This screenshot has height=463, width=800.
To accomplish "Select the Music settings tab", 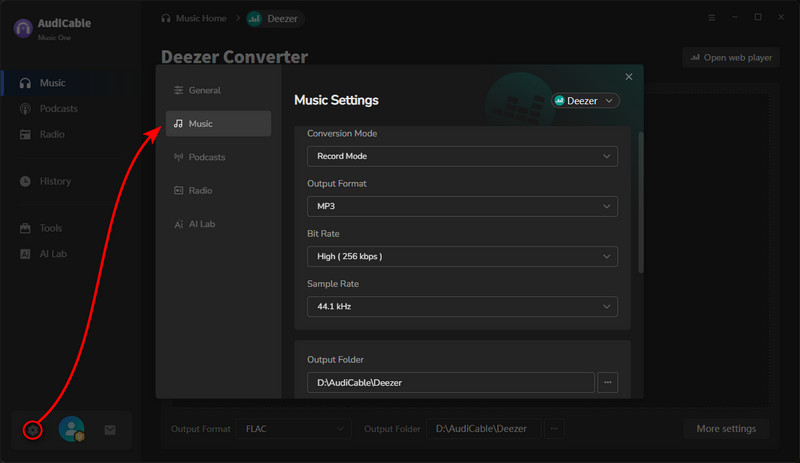I will (218, 124).
